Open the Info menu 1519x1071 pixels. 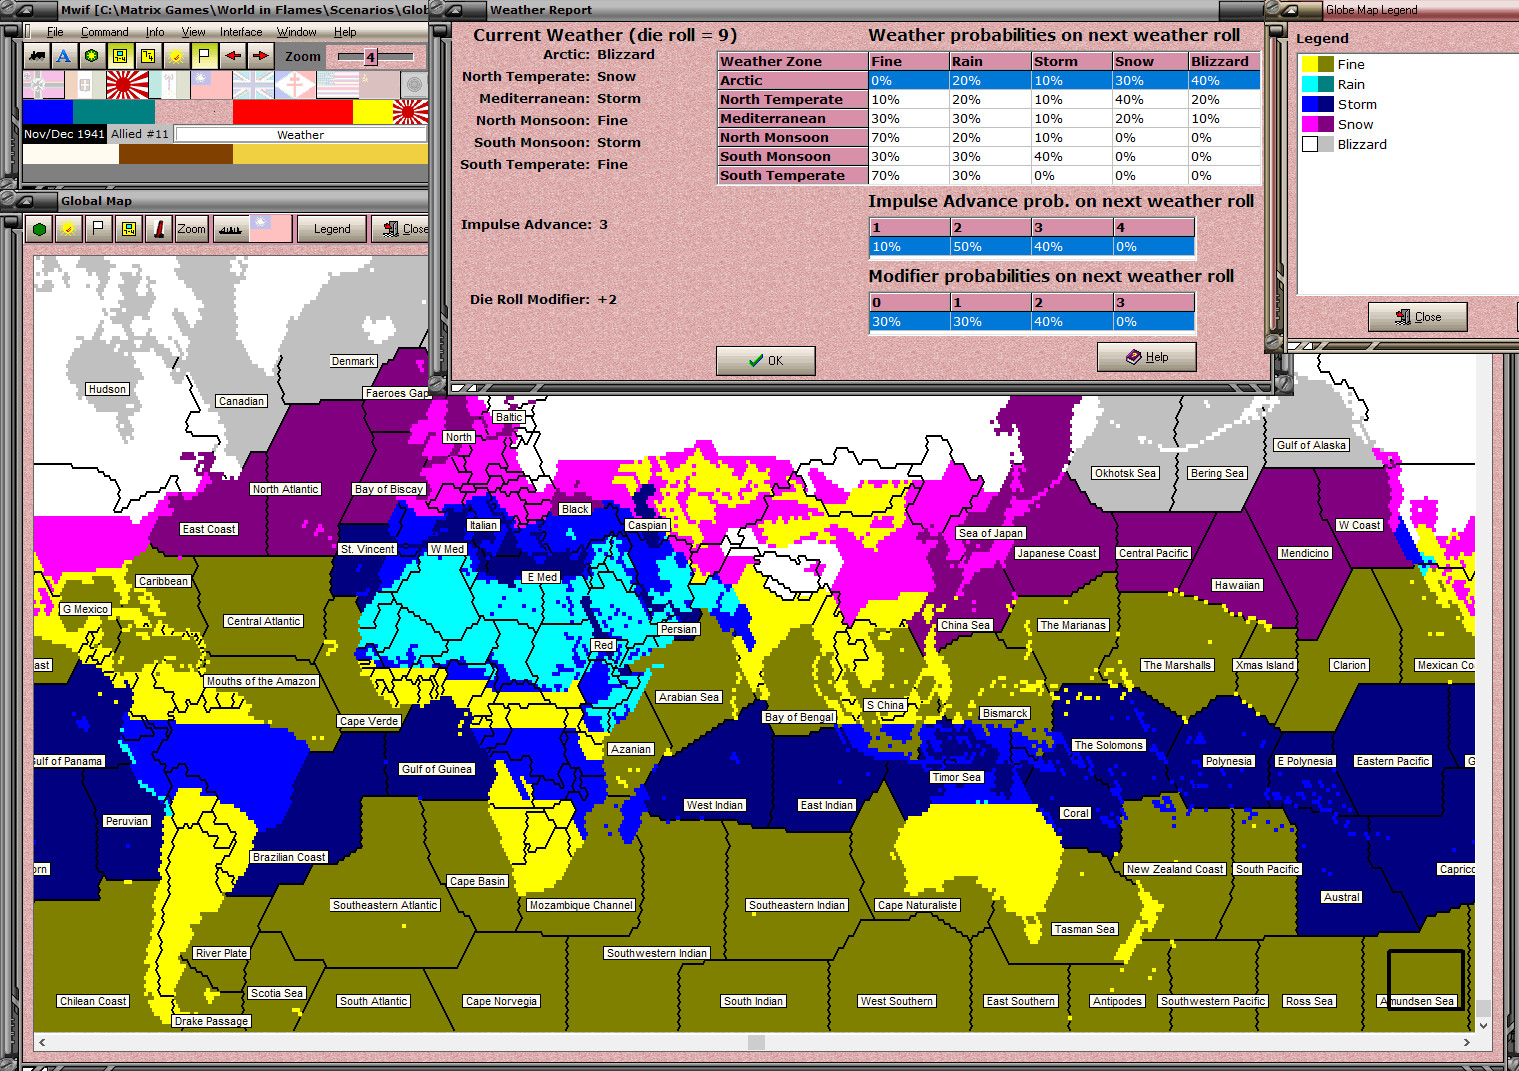tap(155, 32)
